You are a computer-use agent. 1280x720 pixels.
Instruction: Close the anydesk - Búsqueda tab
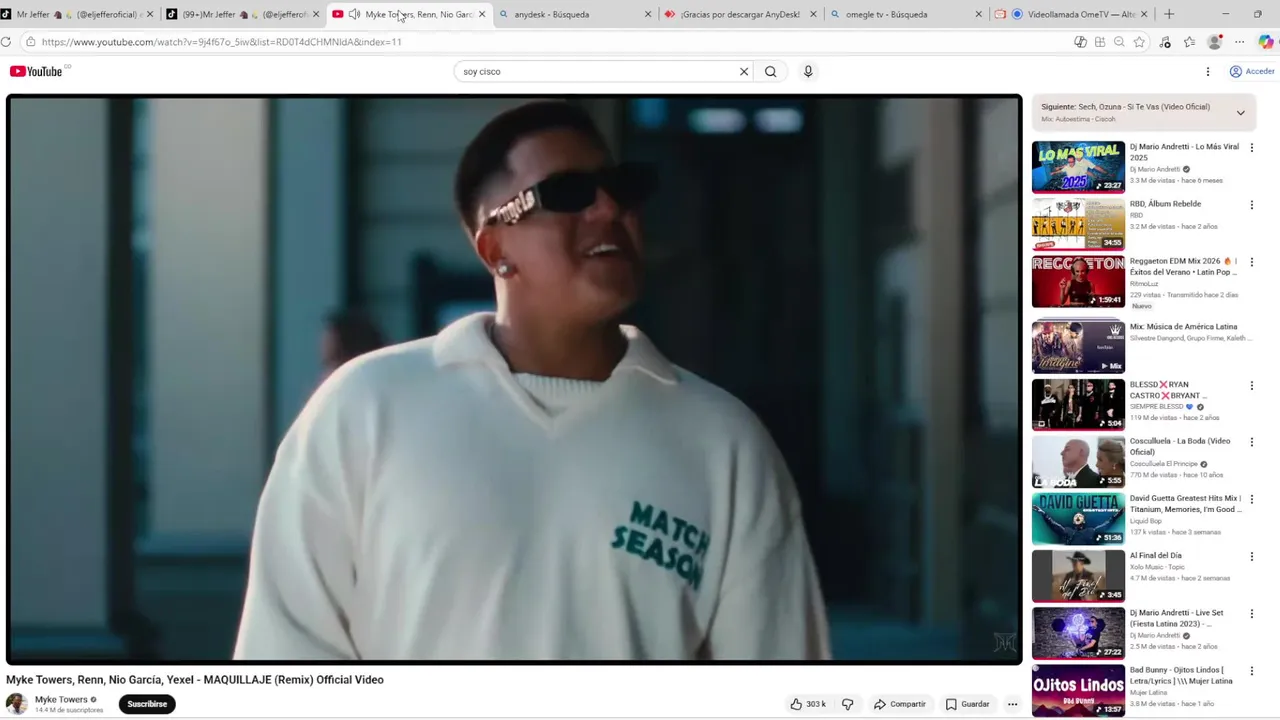[648, 14]
